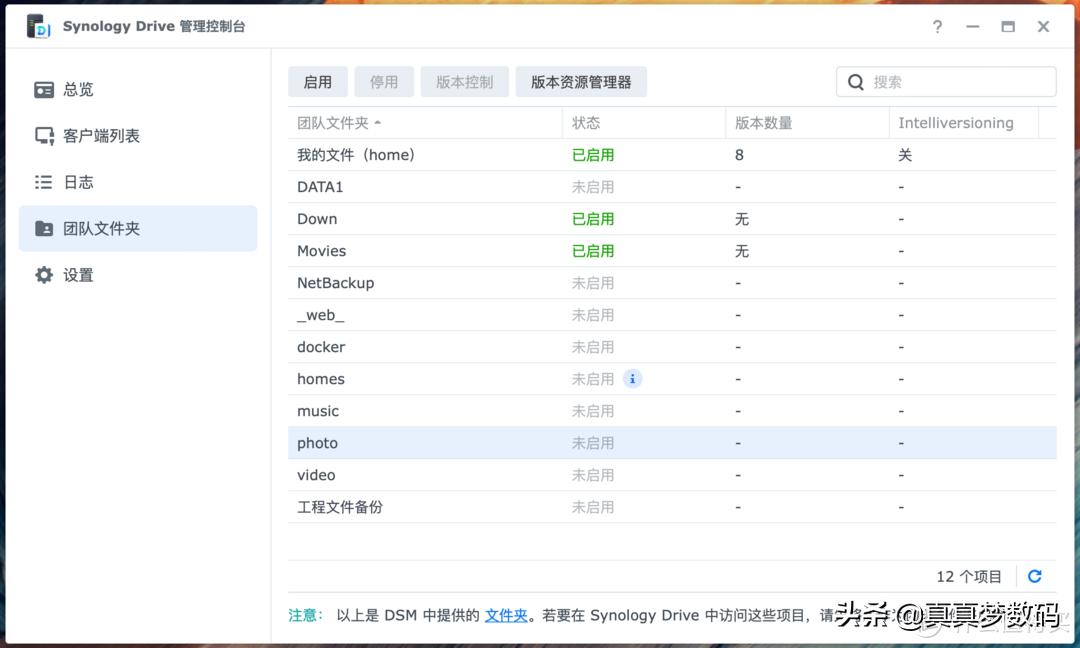Check the 已启用 status of Movies folder
This screenshot has width=1080, height=648.
[594, 251]
